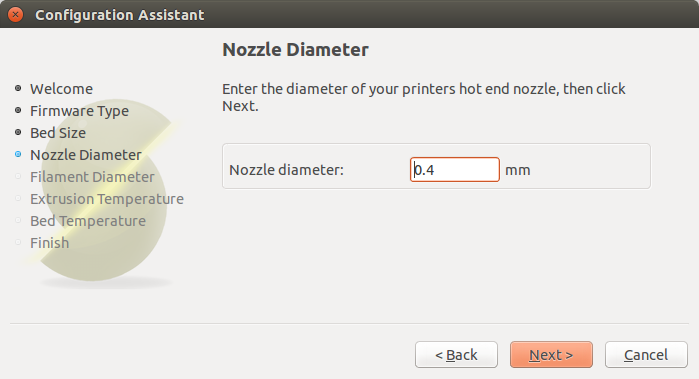Go back with the Back button
Screen dimensions: 699x379
click(x=456, y=355)
